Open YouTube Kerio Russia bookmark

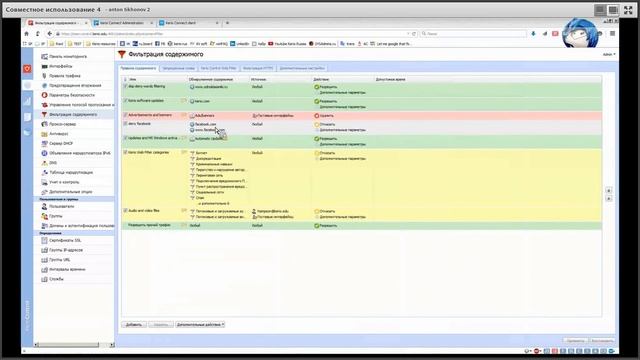pyautogui.click(x=287, y=44)
